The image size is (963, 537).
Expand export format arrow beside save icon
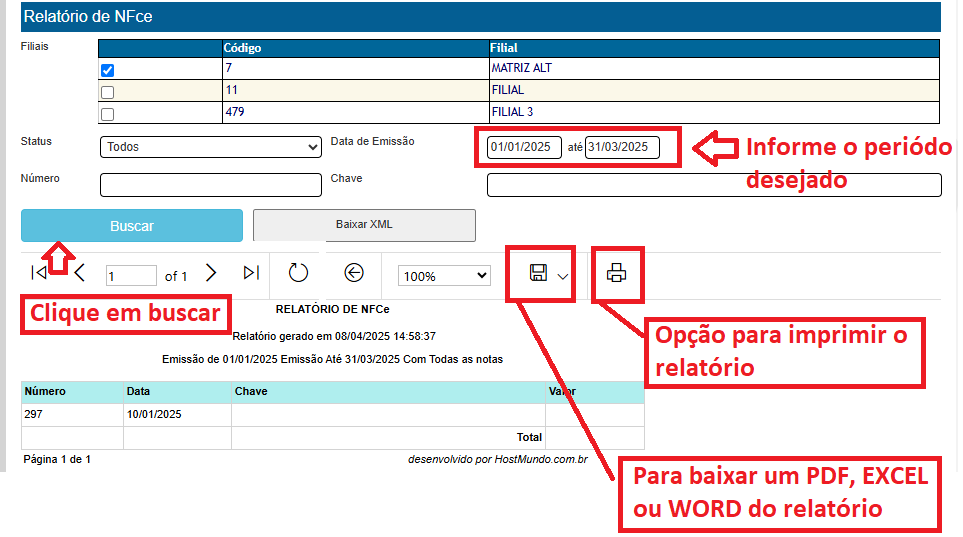[x=563, y=276]
